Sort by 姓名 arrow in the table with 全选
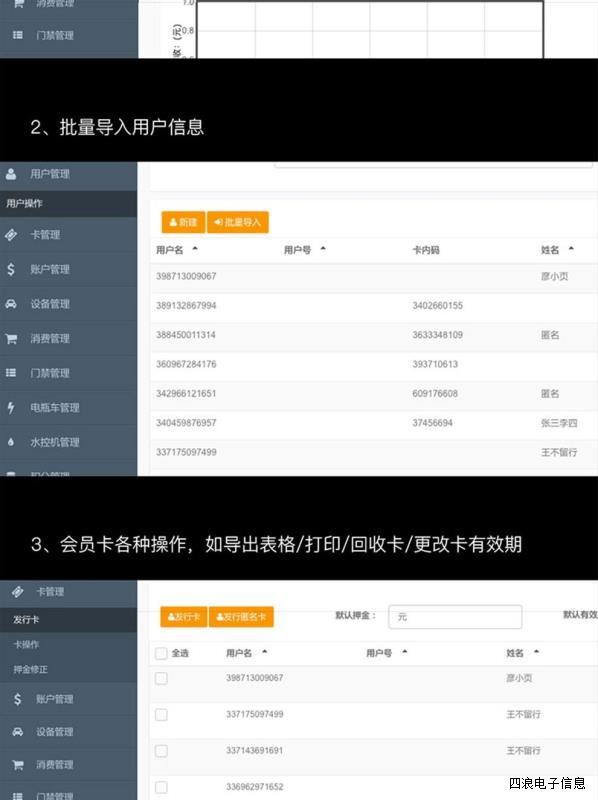Viewport: 598px width, 800px height. tap(536, 652)
